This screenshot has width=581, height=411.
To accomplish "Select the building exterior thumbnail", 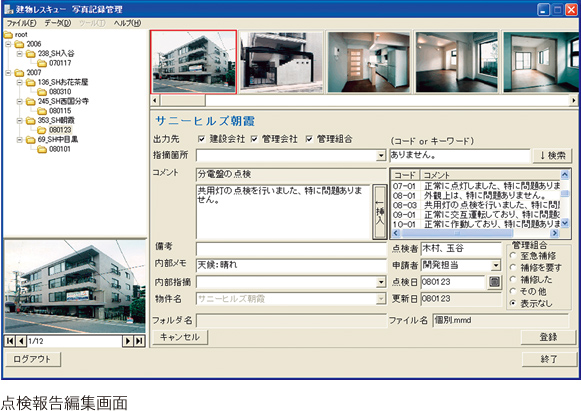I will (193, 62).
